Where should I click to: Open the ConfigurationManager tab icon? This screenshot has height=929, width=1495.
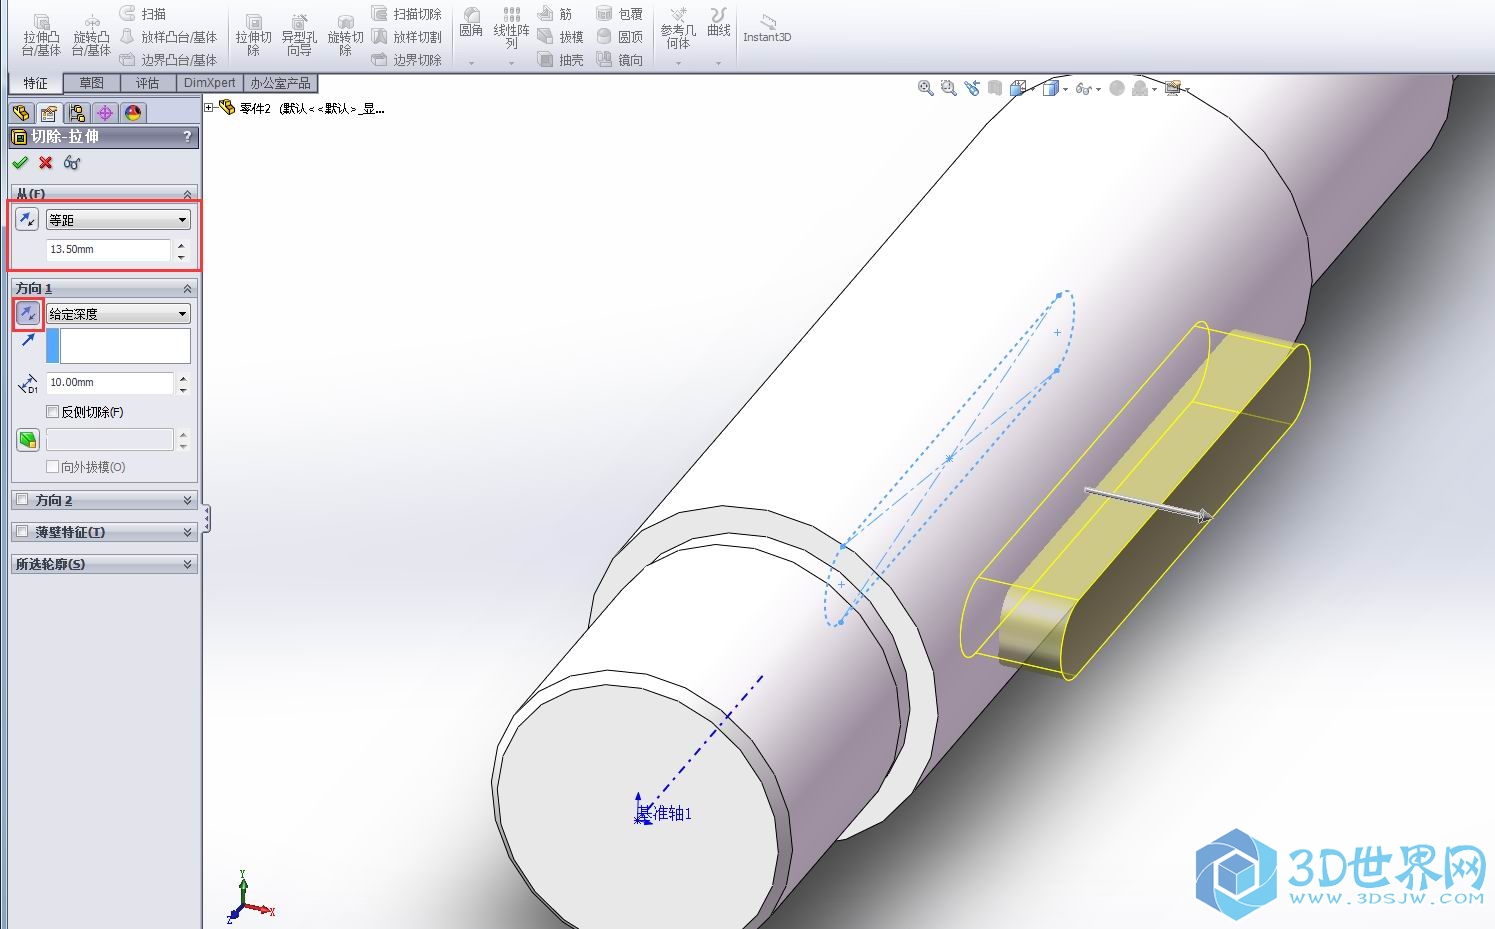click(77, 113)
